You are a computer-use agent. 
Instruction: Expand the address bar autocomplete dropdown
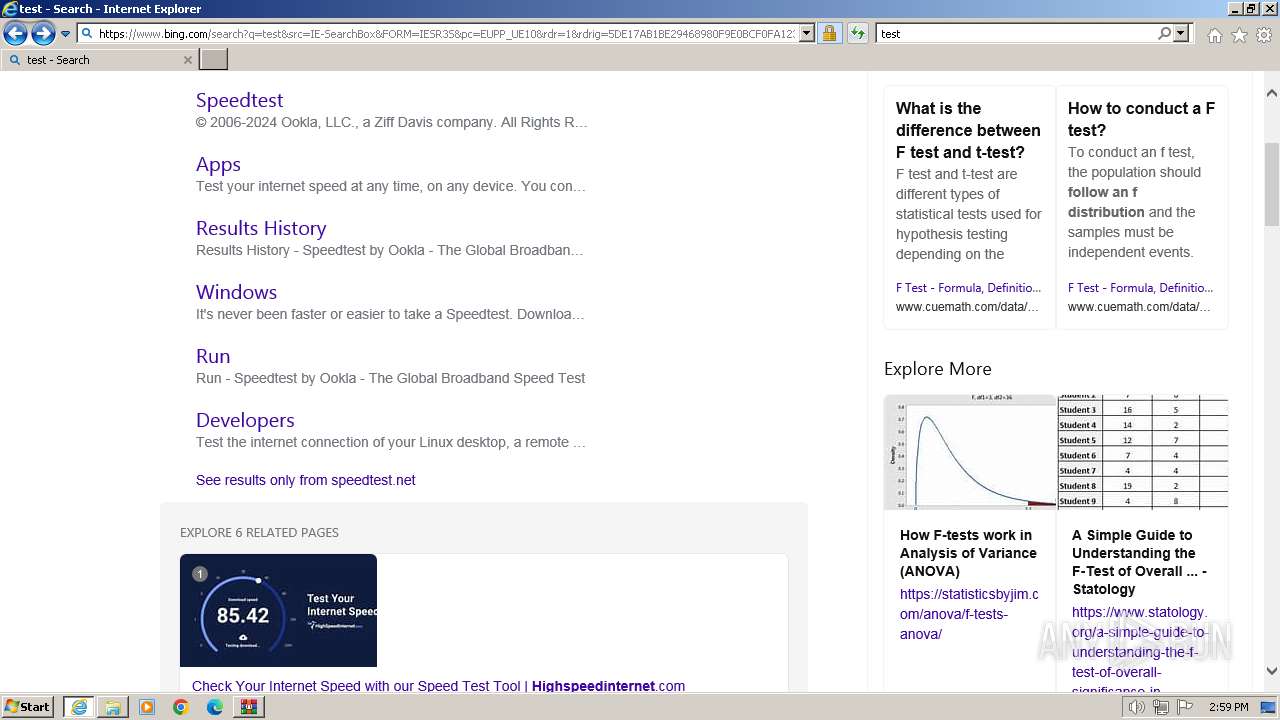point(807,34)
